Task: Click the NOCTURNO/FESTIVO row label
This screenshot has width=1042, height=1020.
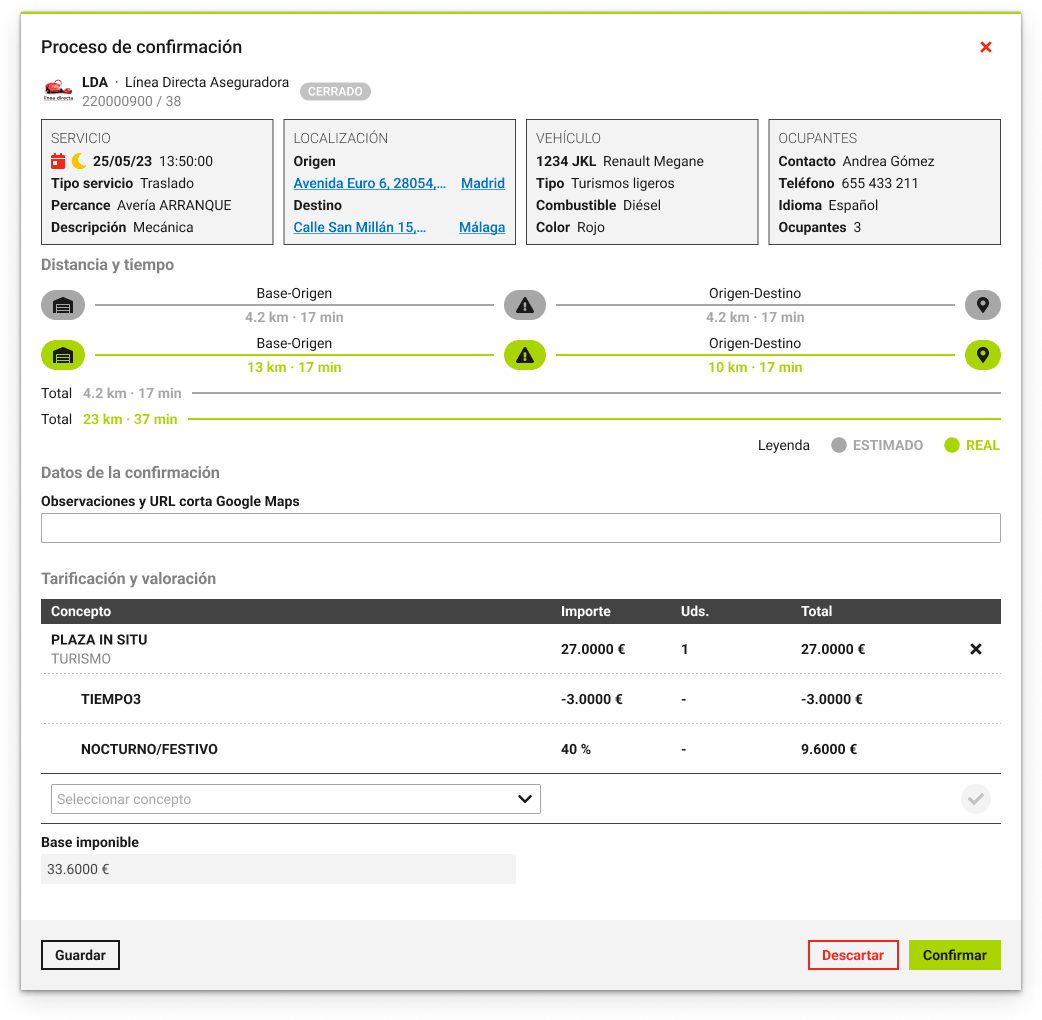Action: point(150,749)
